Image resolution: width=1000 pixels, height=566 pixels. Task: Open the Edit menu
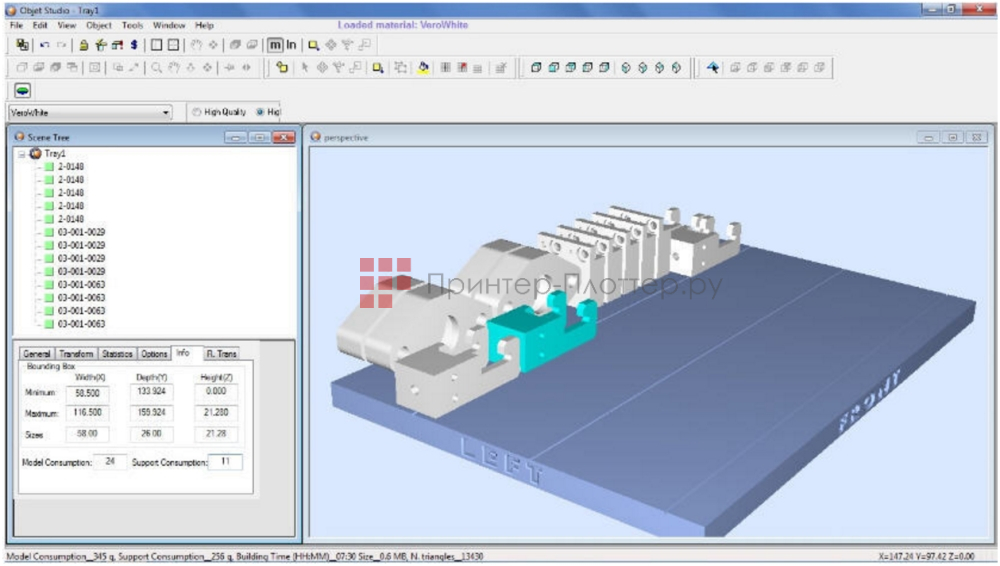click(x=40, y=25)
